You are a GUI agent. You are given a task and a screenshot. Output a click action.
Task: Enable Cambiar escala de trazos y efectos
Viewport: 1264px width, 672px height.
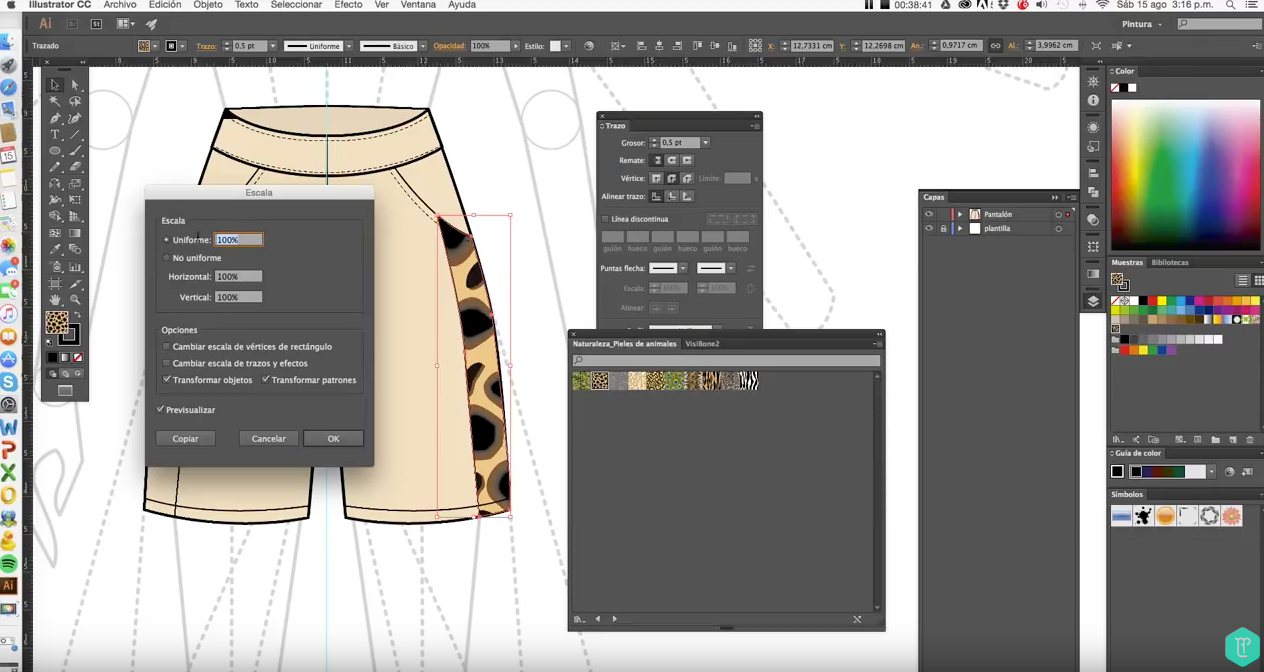[x=166, y=363]
